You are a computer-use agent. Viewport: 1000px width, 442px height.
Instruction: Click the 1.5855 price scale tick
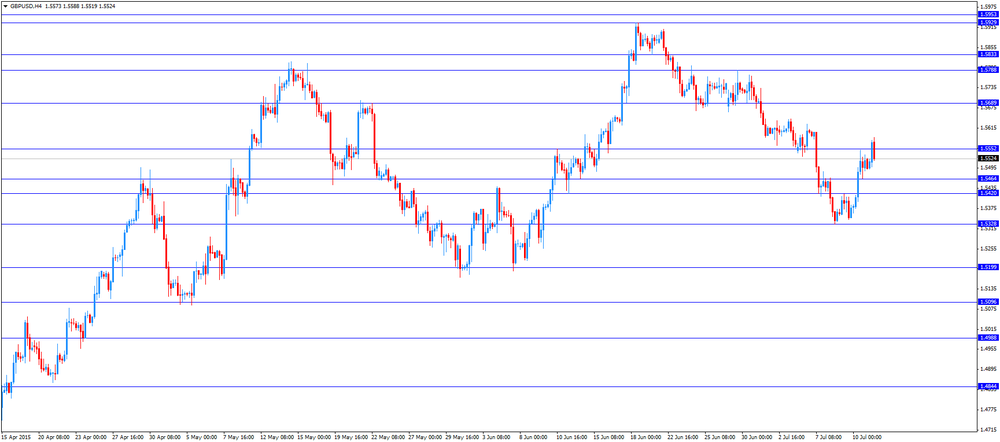click(989, 47)
